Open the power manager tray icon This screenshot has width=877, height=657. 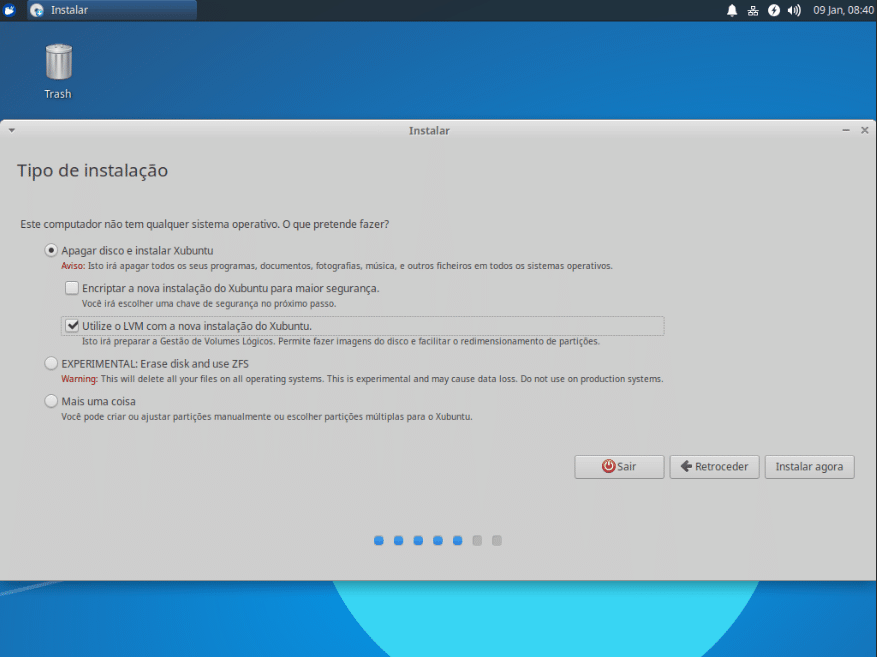[x=774, y=10]
